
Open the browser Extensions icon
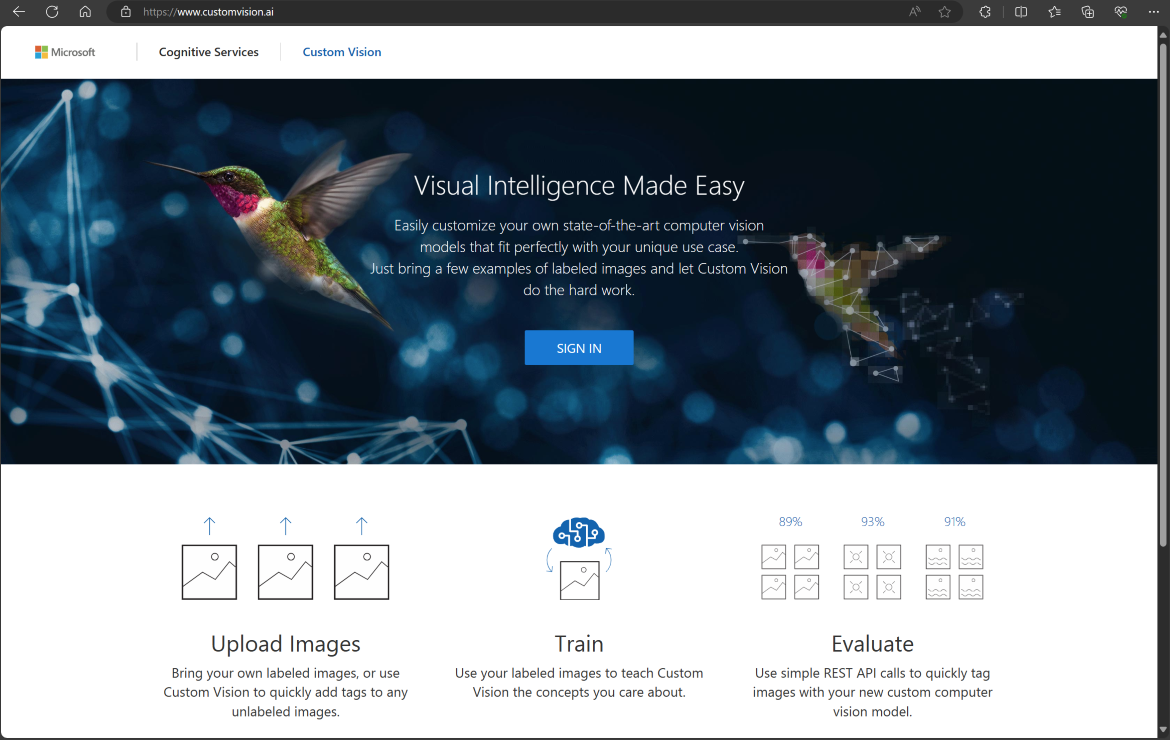click(x=985, y=12)
